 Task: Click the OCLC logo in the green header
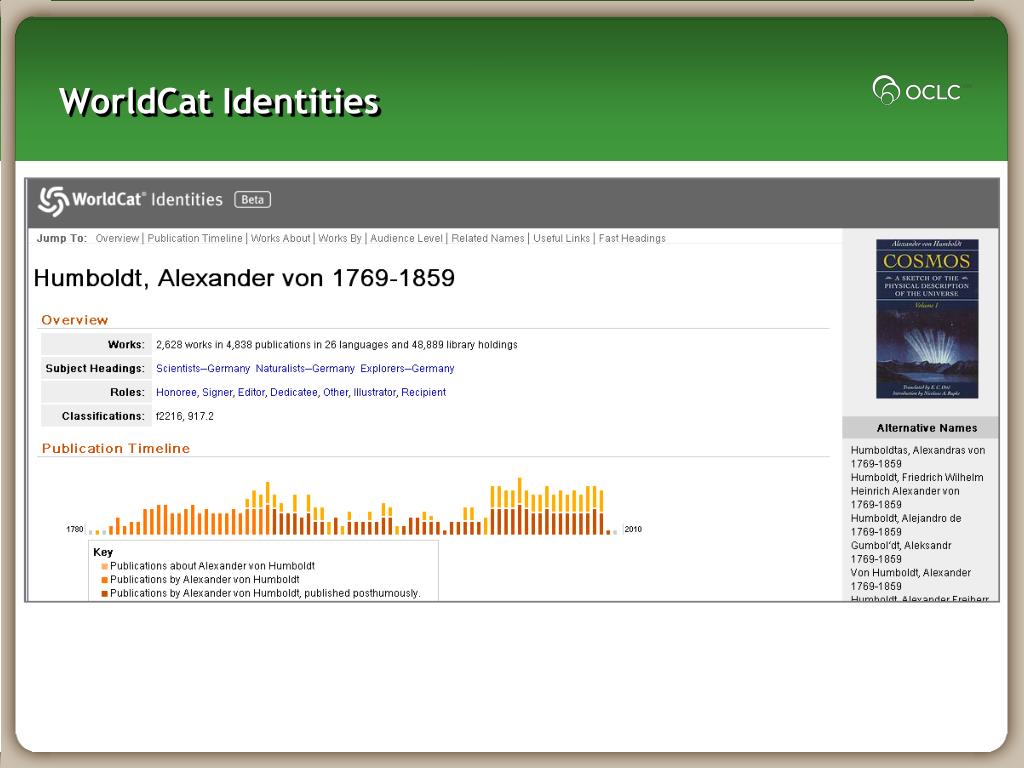tap(917, 91)
